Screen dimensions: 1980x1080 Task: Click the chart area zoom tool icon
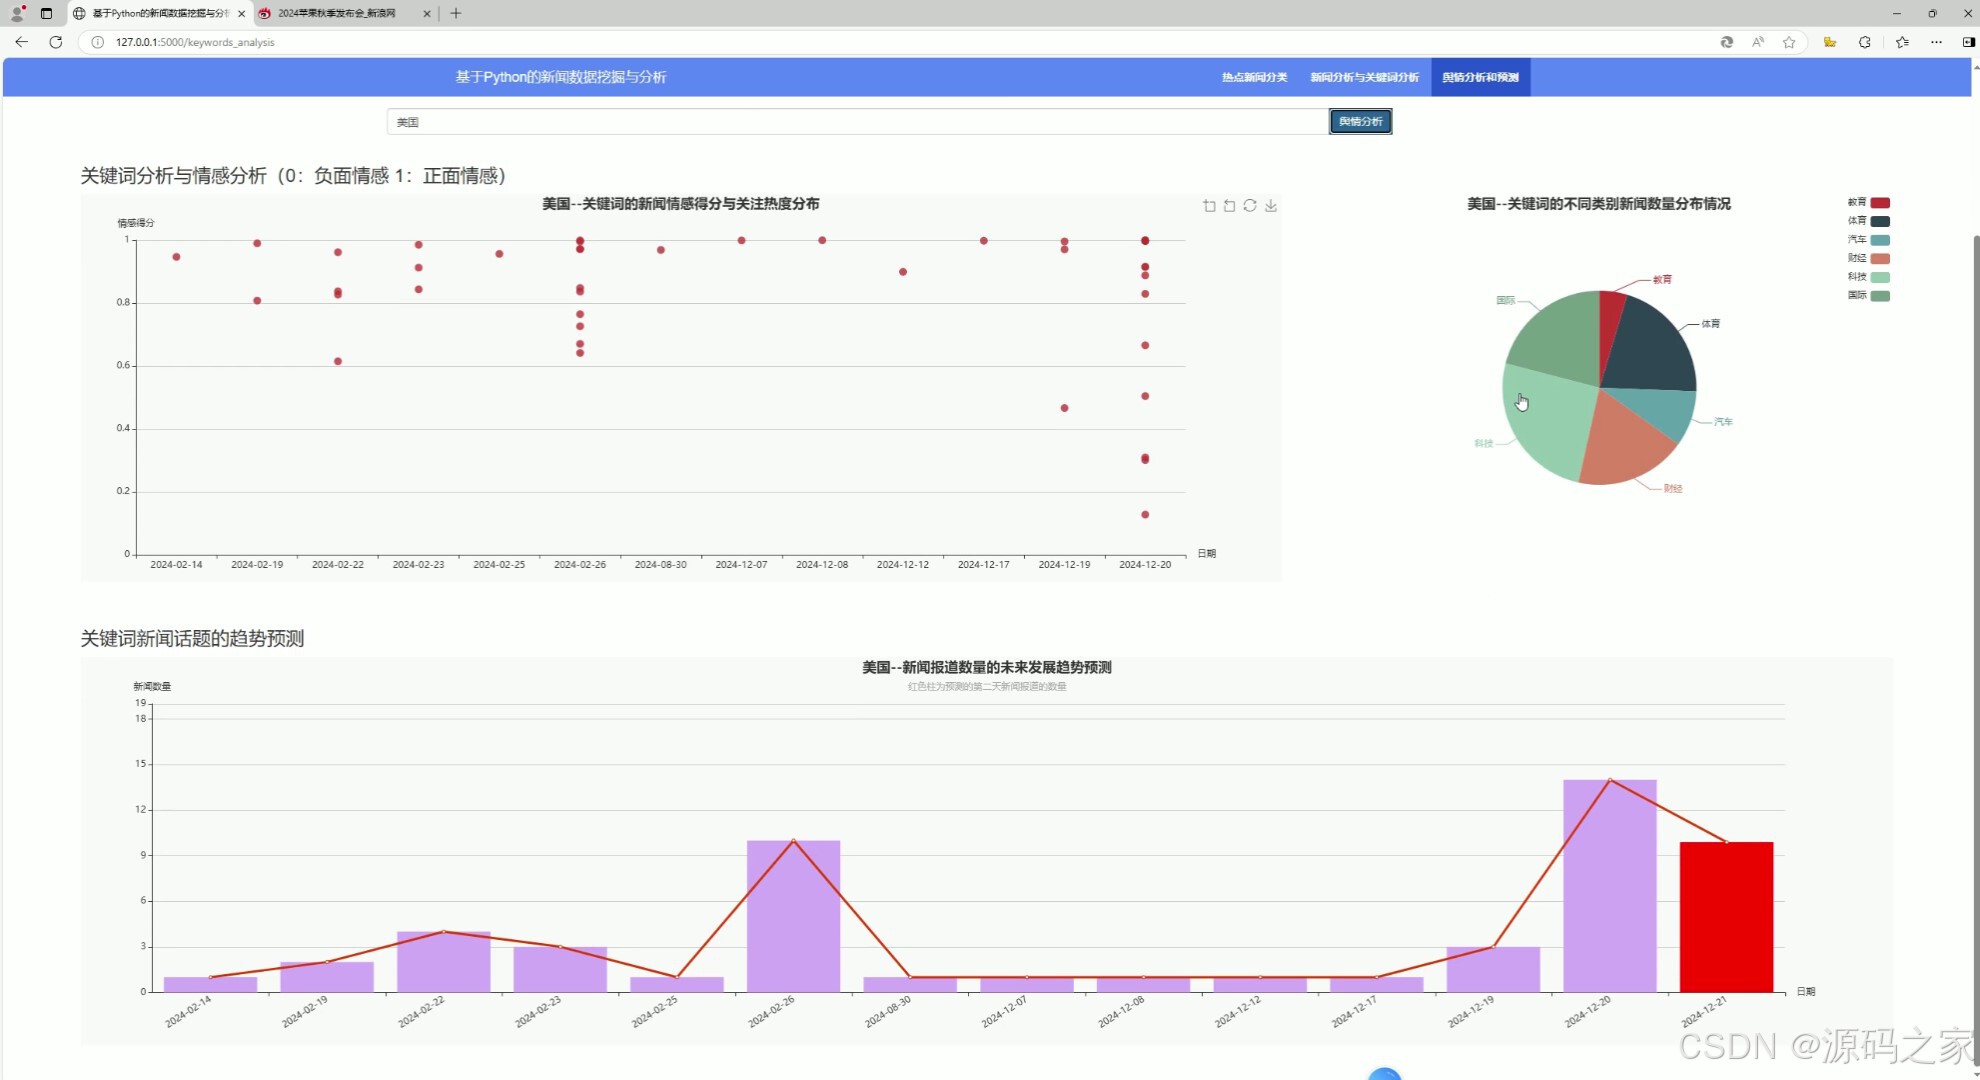(1209, 206)
